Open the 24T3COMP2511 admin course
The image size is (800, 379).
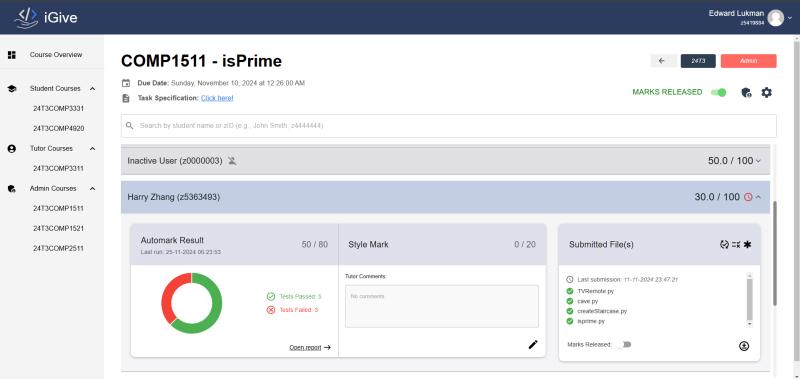click(x=58, y=248)
